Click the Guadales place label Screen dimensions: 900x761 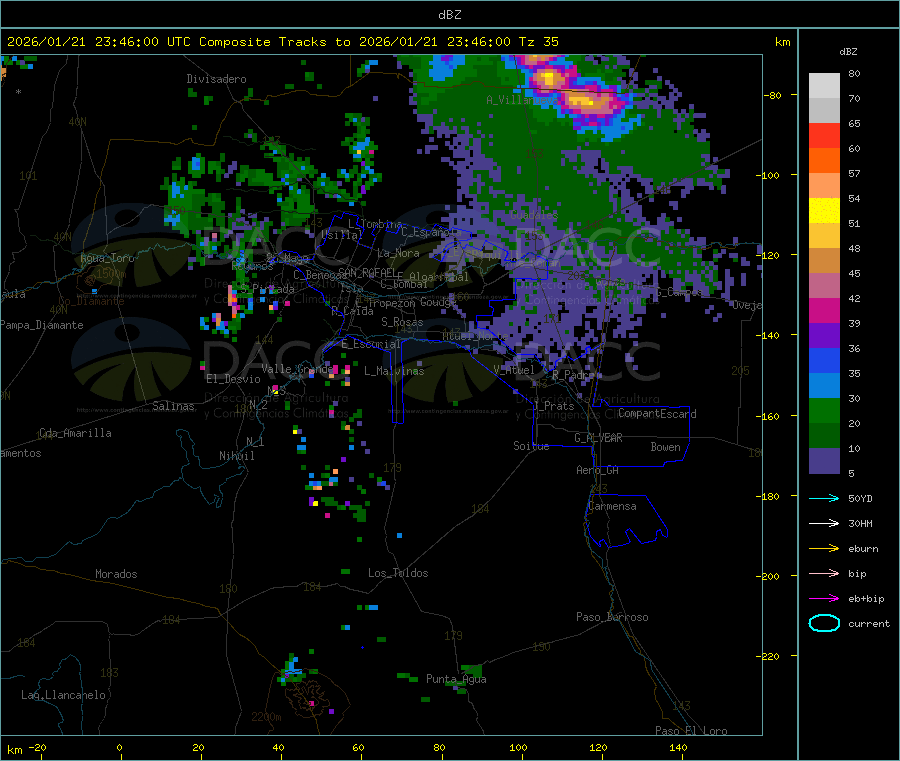(x=534, y=215)
